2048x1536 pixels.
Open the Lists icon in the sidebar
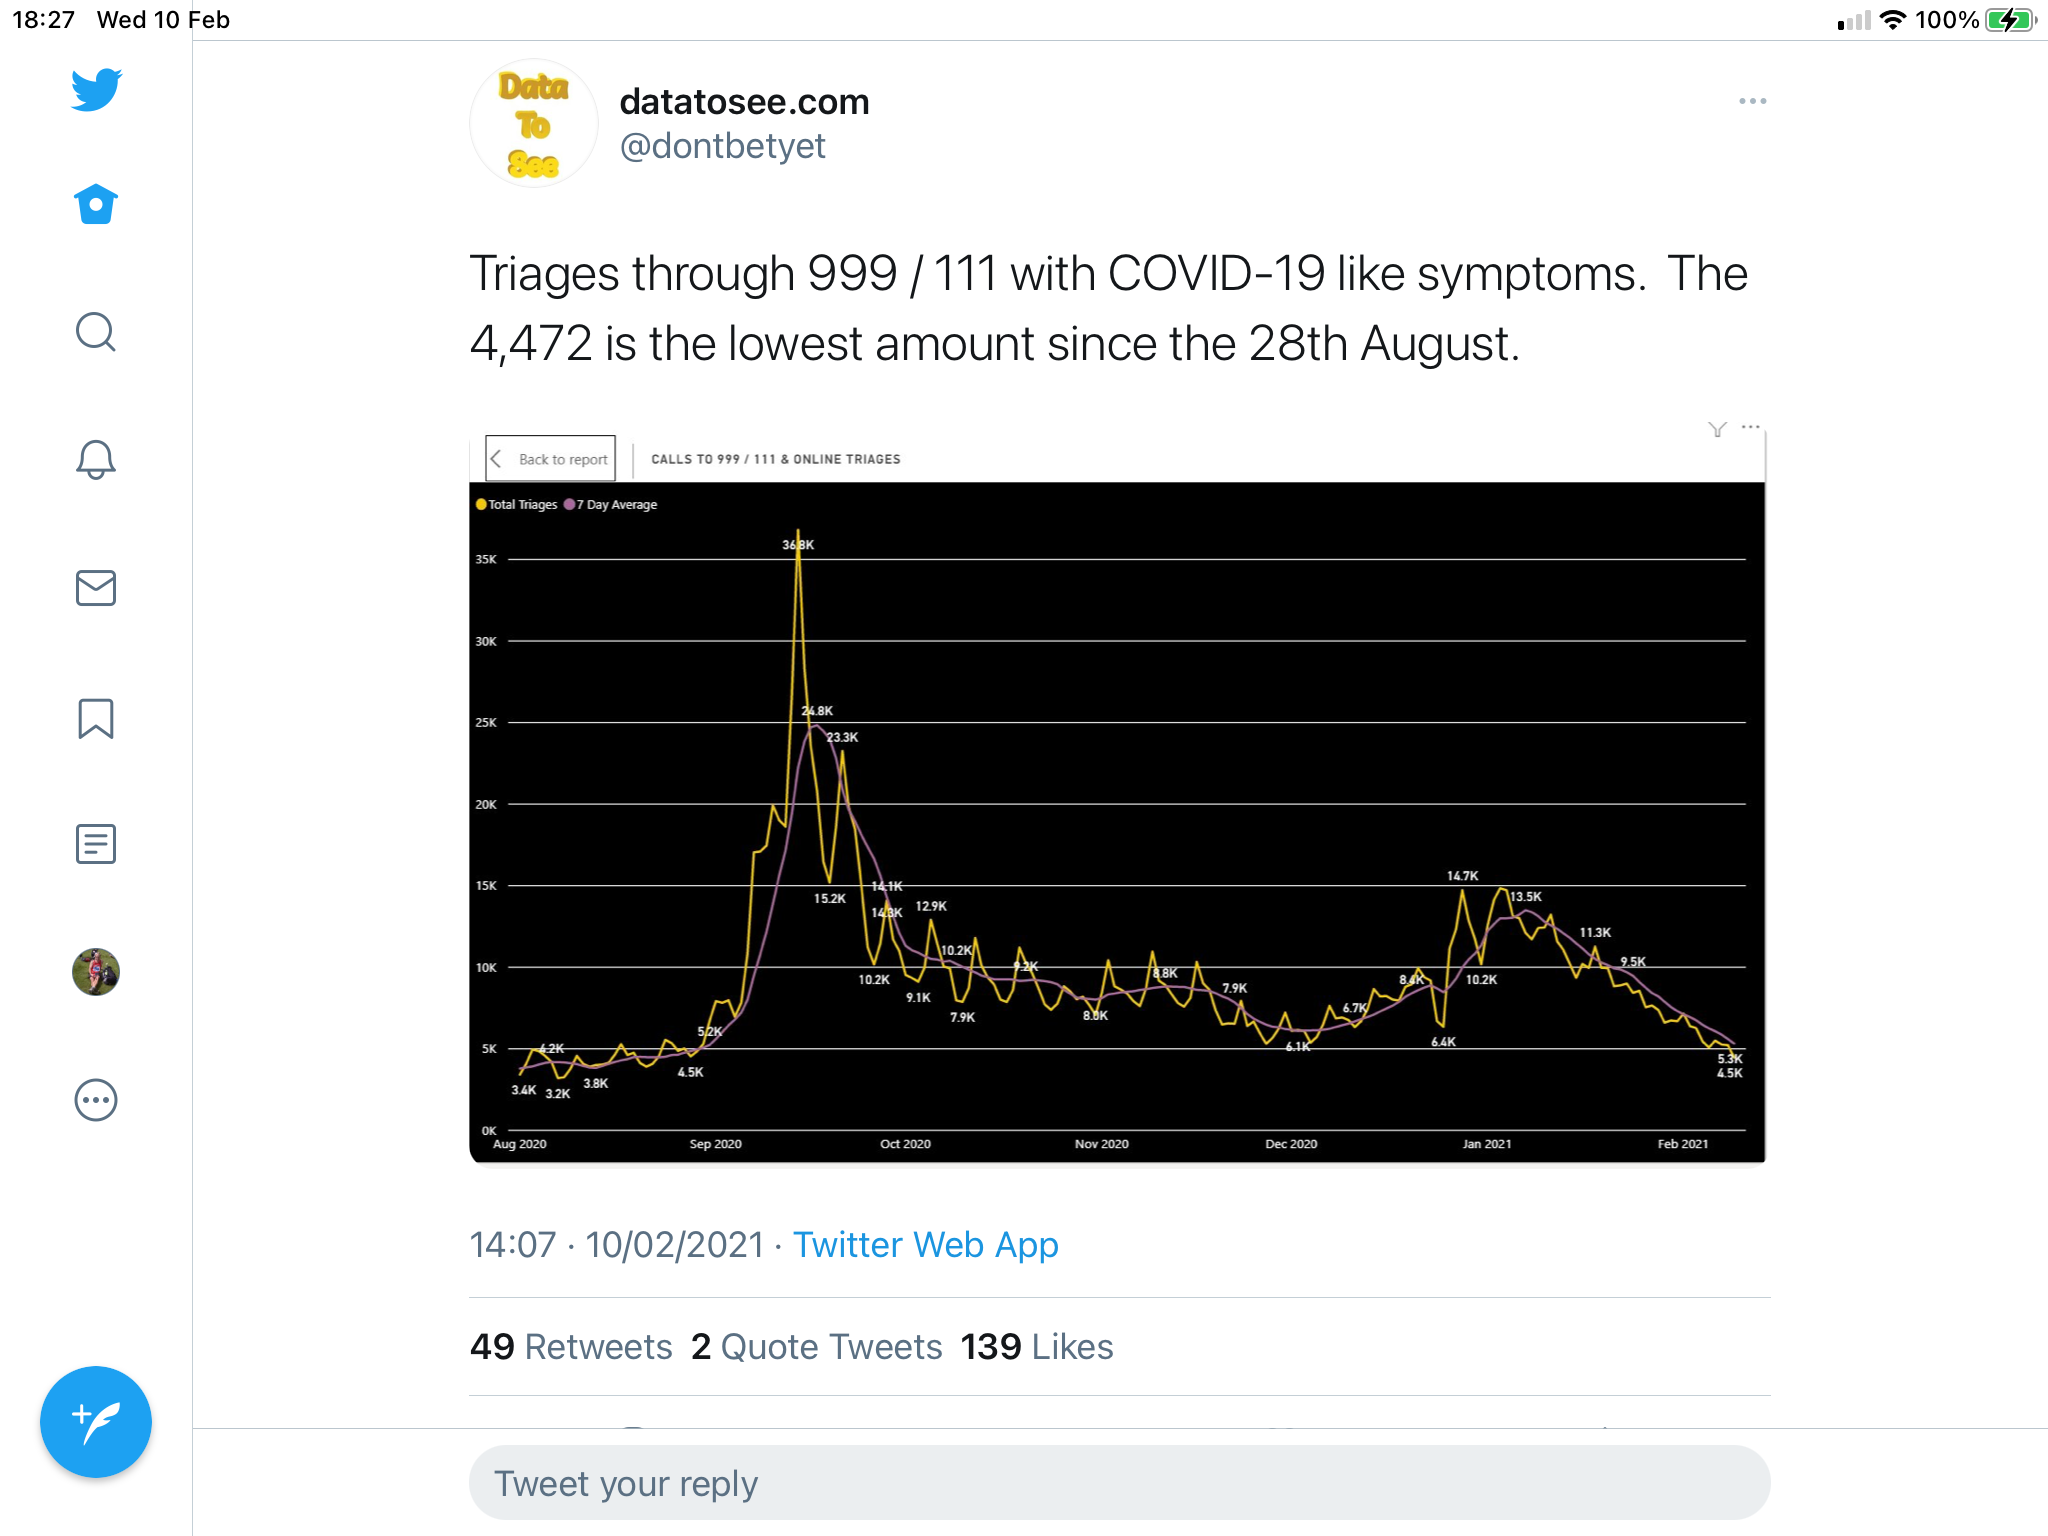pos(96,844)
